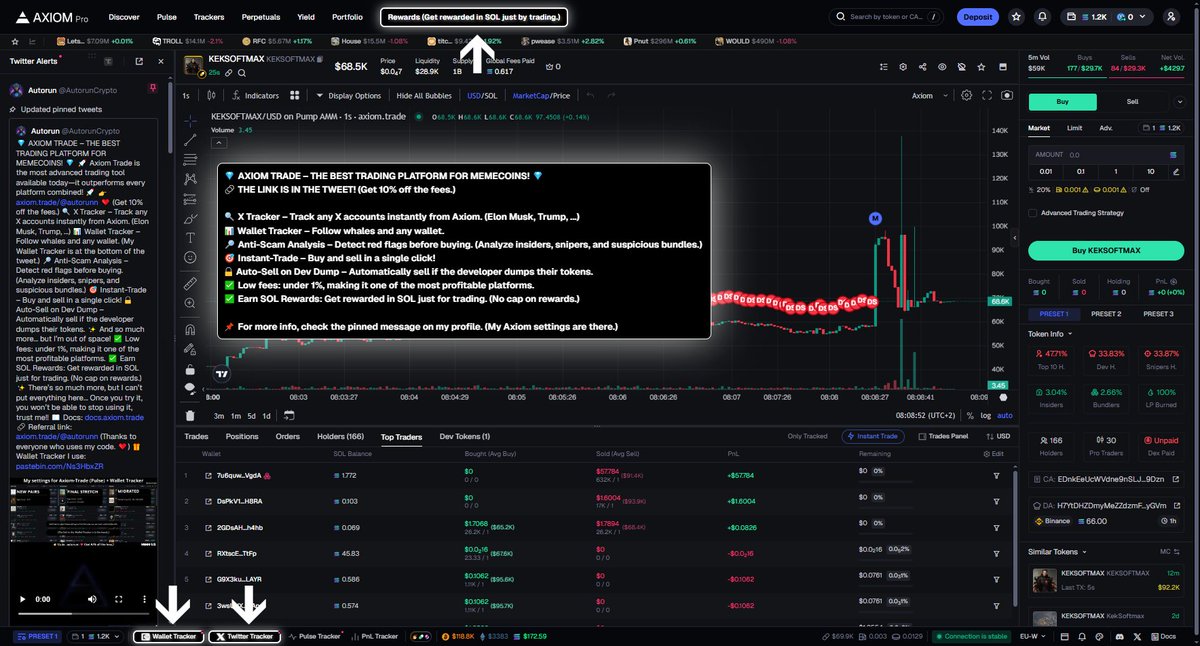
Task: Switch the USD/SOL currency toggle
Action: pos(482,96)
